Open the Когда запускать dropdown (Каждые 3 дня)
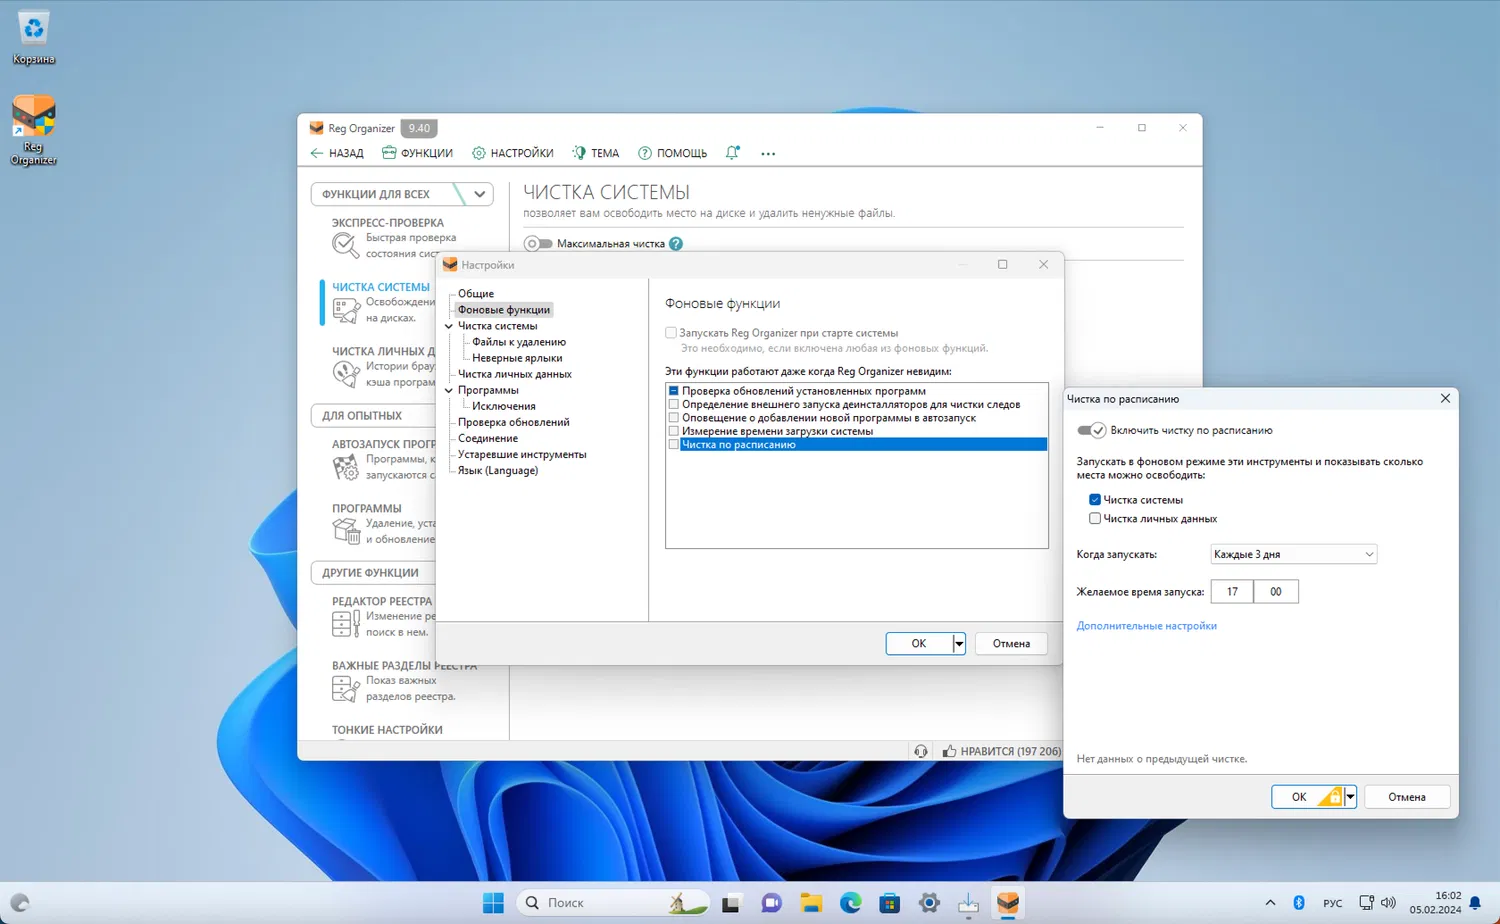1500x924 pixels. click(1293, 554)
